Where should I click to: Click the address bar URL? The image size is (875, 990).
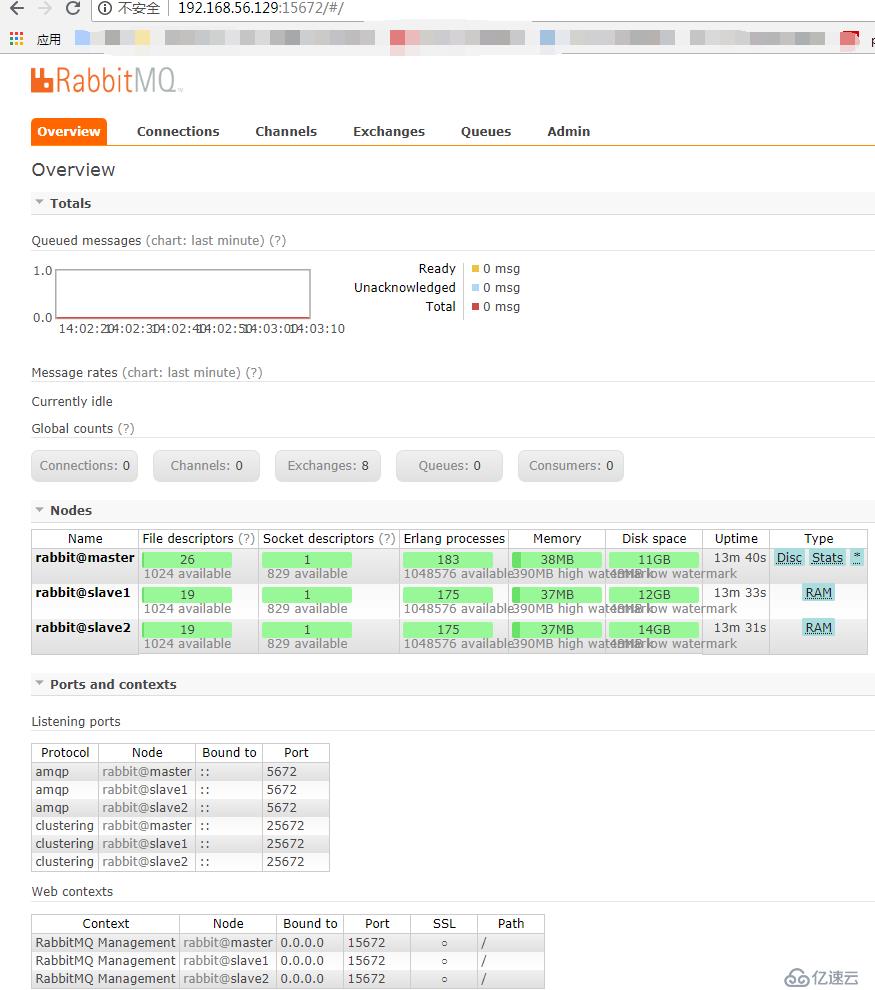click(x=261, y=8)
